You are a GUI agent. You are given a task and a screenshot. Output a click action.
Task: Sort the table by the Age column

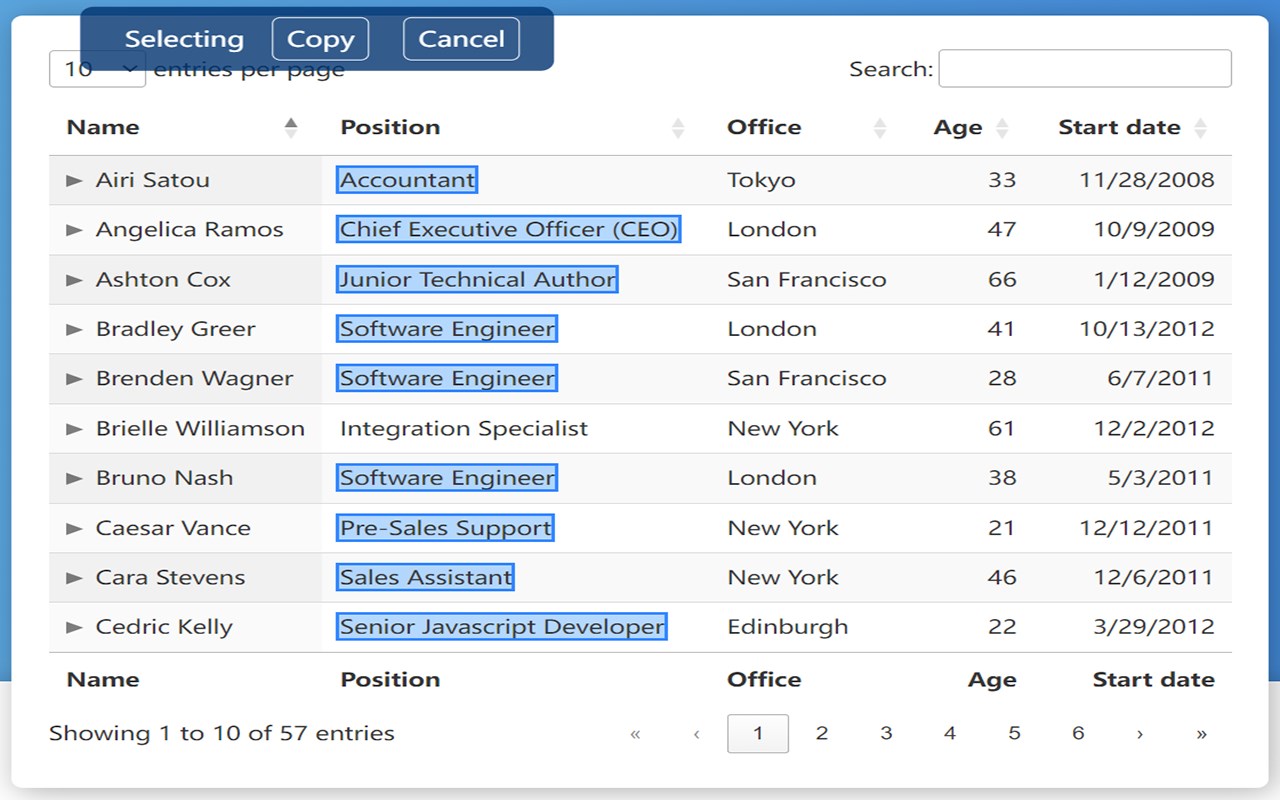click(958, 127)
